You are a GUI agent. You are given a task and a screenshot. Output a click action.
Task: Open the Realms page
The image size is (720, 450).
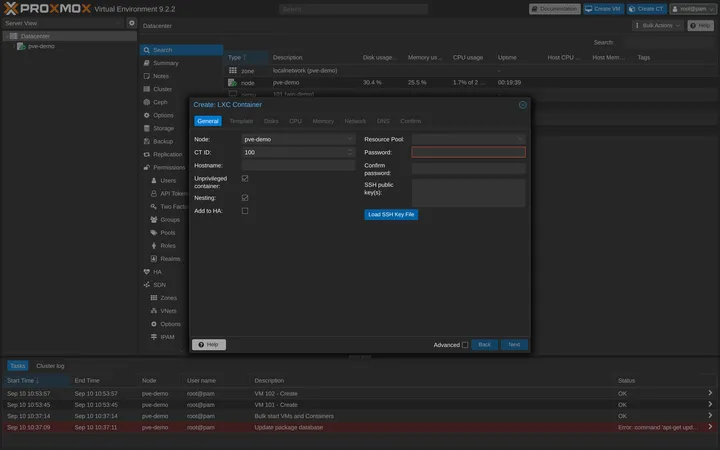[170, 259]
